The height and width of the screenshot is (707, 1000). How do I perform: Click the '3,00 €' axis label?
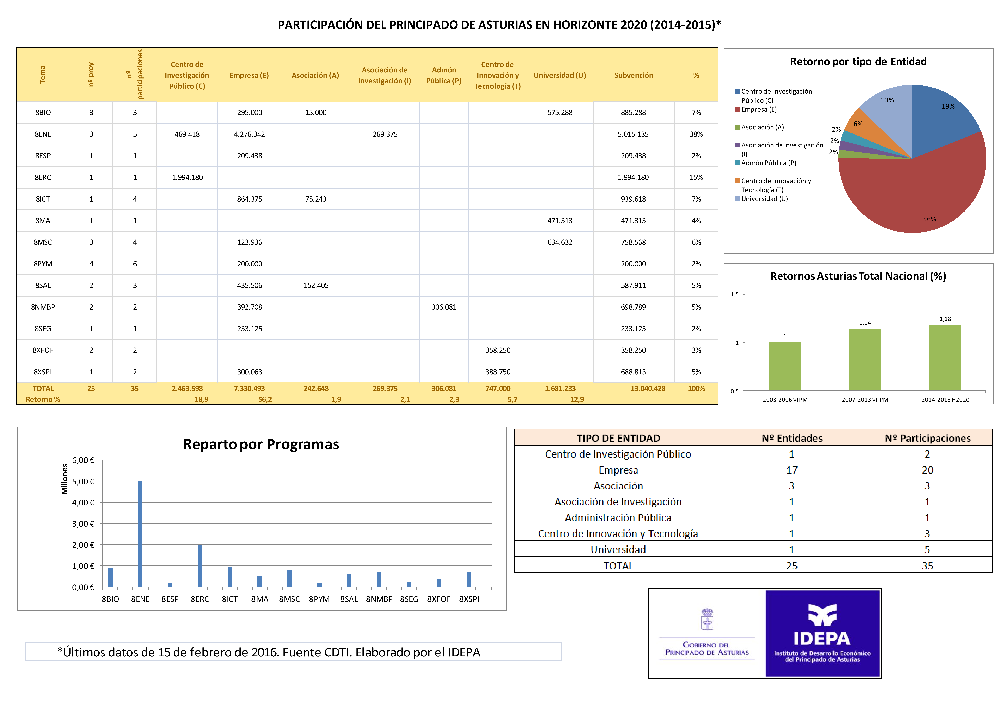(84, 524)
